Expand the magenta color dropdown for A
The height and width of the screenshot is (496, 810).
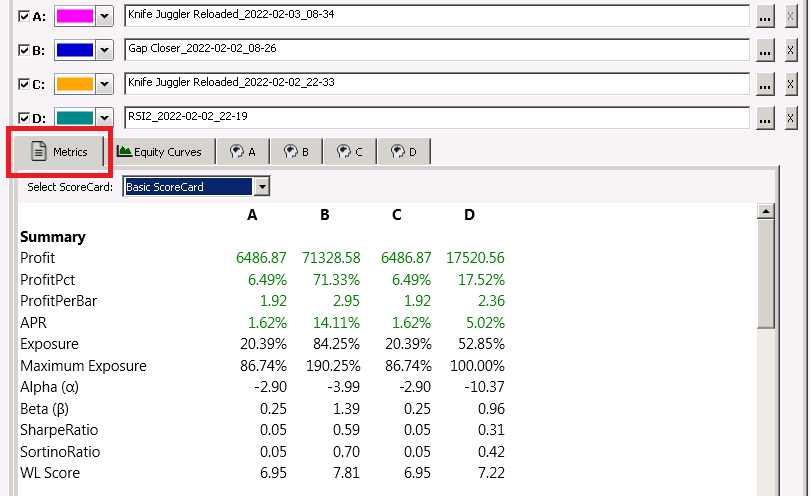pos(104,16)
